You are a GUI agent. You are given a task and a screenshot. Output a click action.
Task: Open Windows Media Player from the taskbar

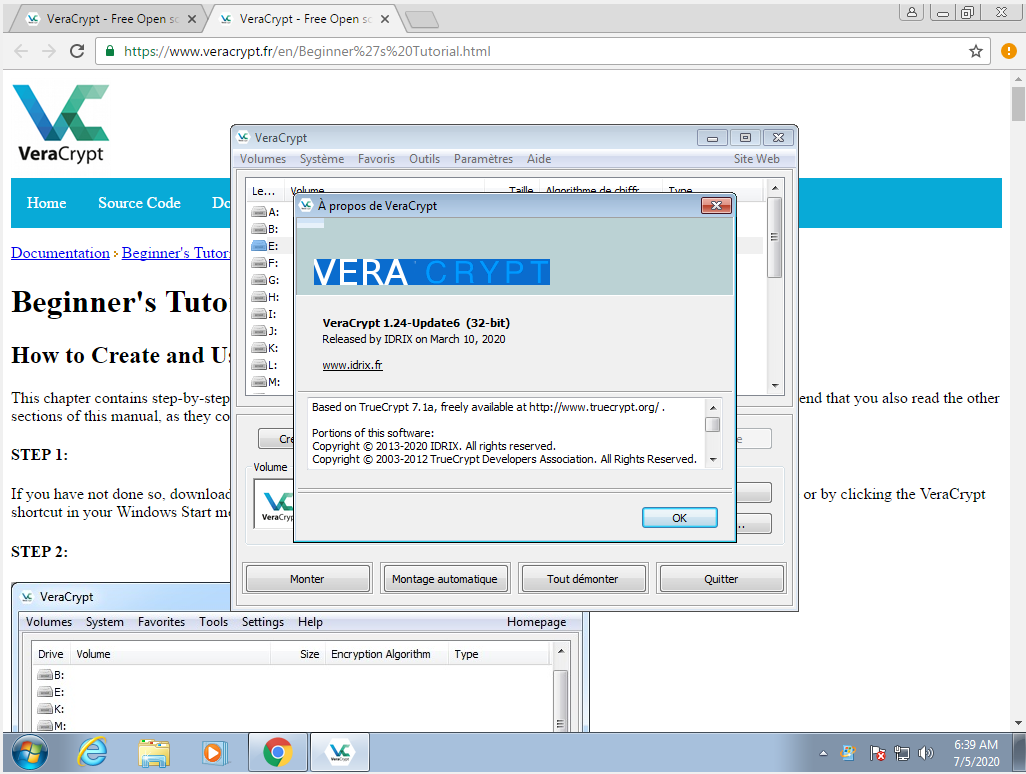(213, 753)
